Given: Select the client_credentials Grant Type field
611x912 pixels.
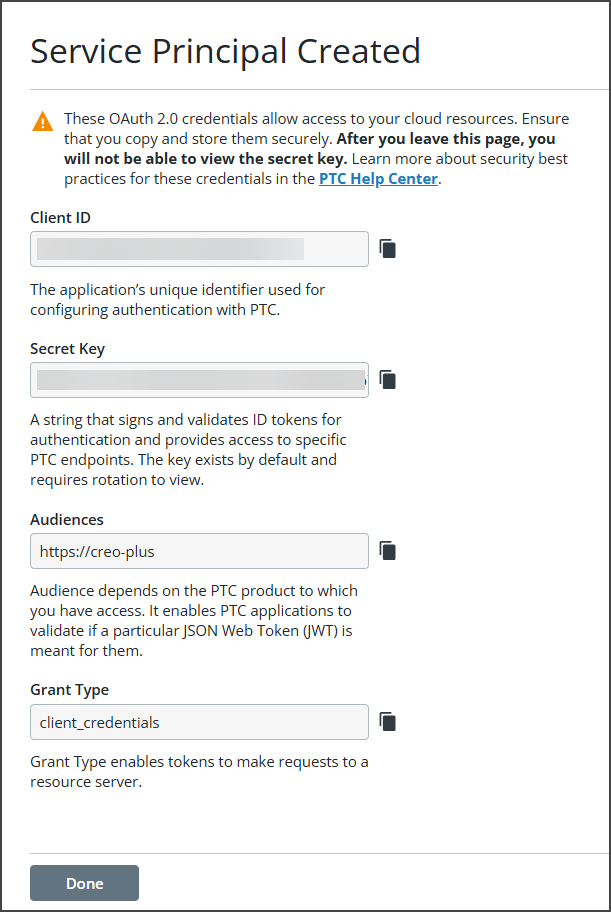Looking at the screenshot, I should point(199,722).
